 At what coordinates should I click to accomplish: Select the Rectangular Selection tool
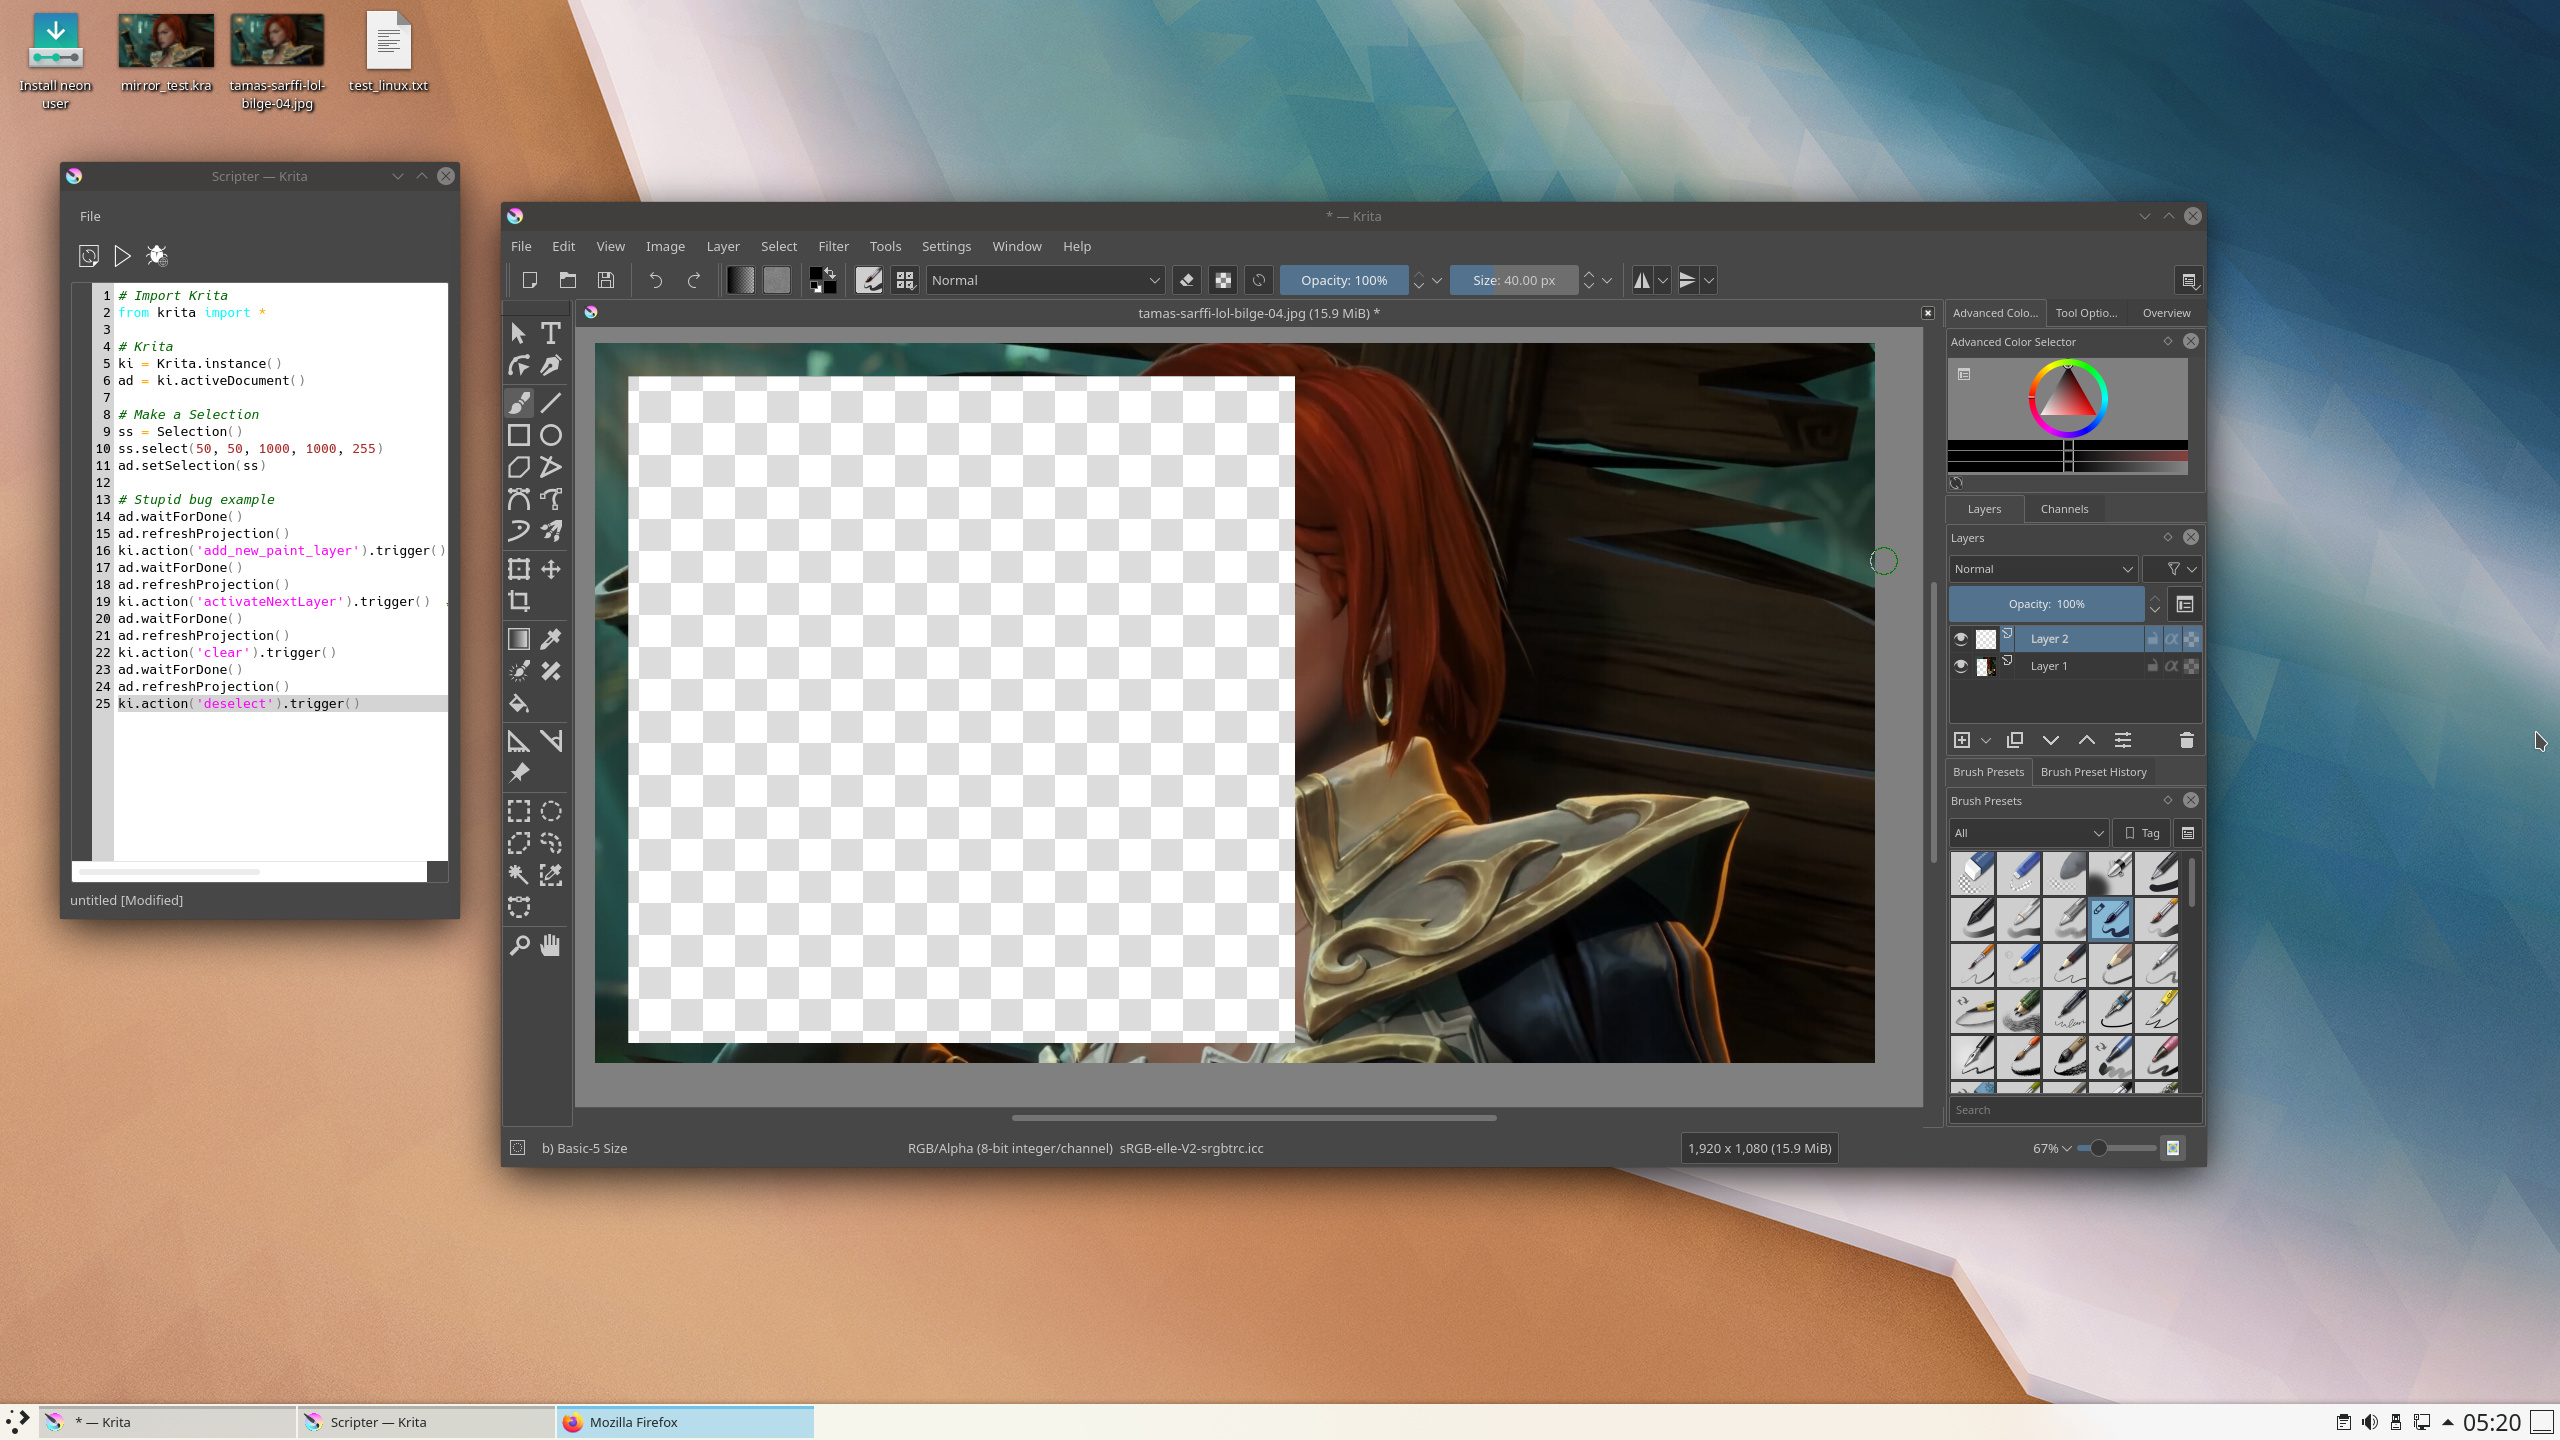tap(519, 811)
